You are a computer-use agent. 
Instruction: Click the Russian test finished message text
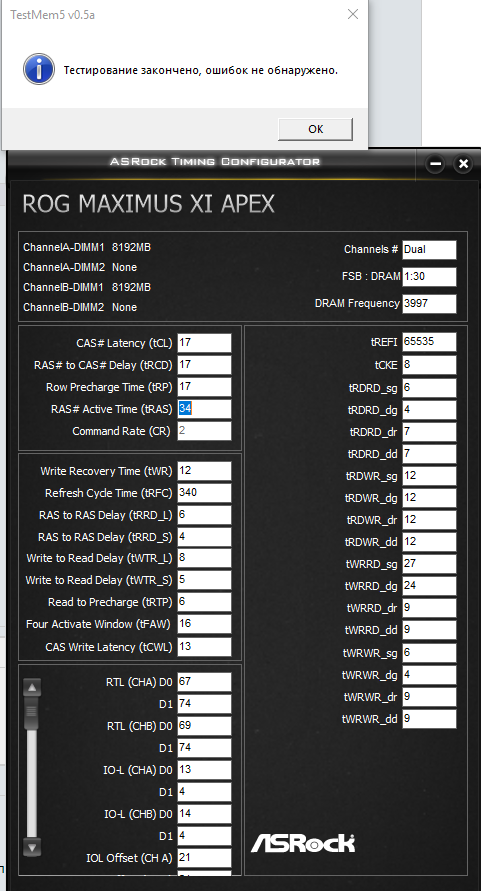(x=201, y=70)
